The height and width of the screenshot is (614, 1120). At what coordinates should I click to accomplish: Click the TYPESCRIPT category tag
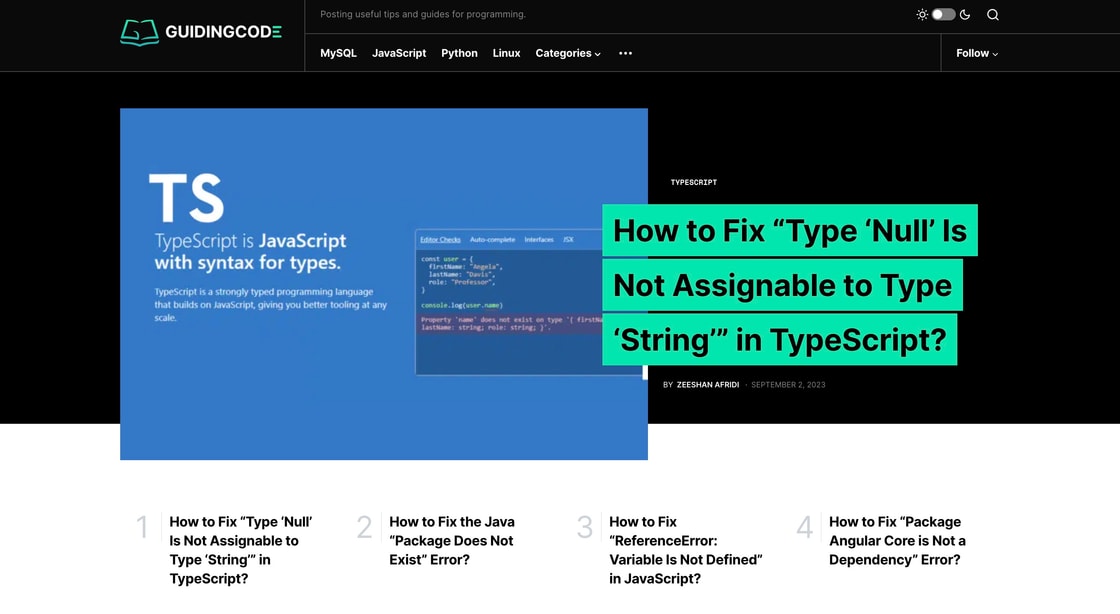(x=693, y=182)
